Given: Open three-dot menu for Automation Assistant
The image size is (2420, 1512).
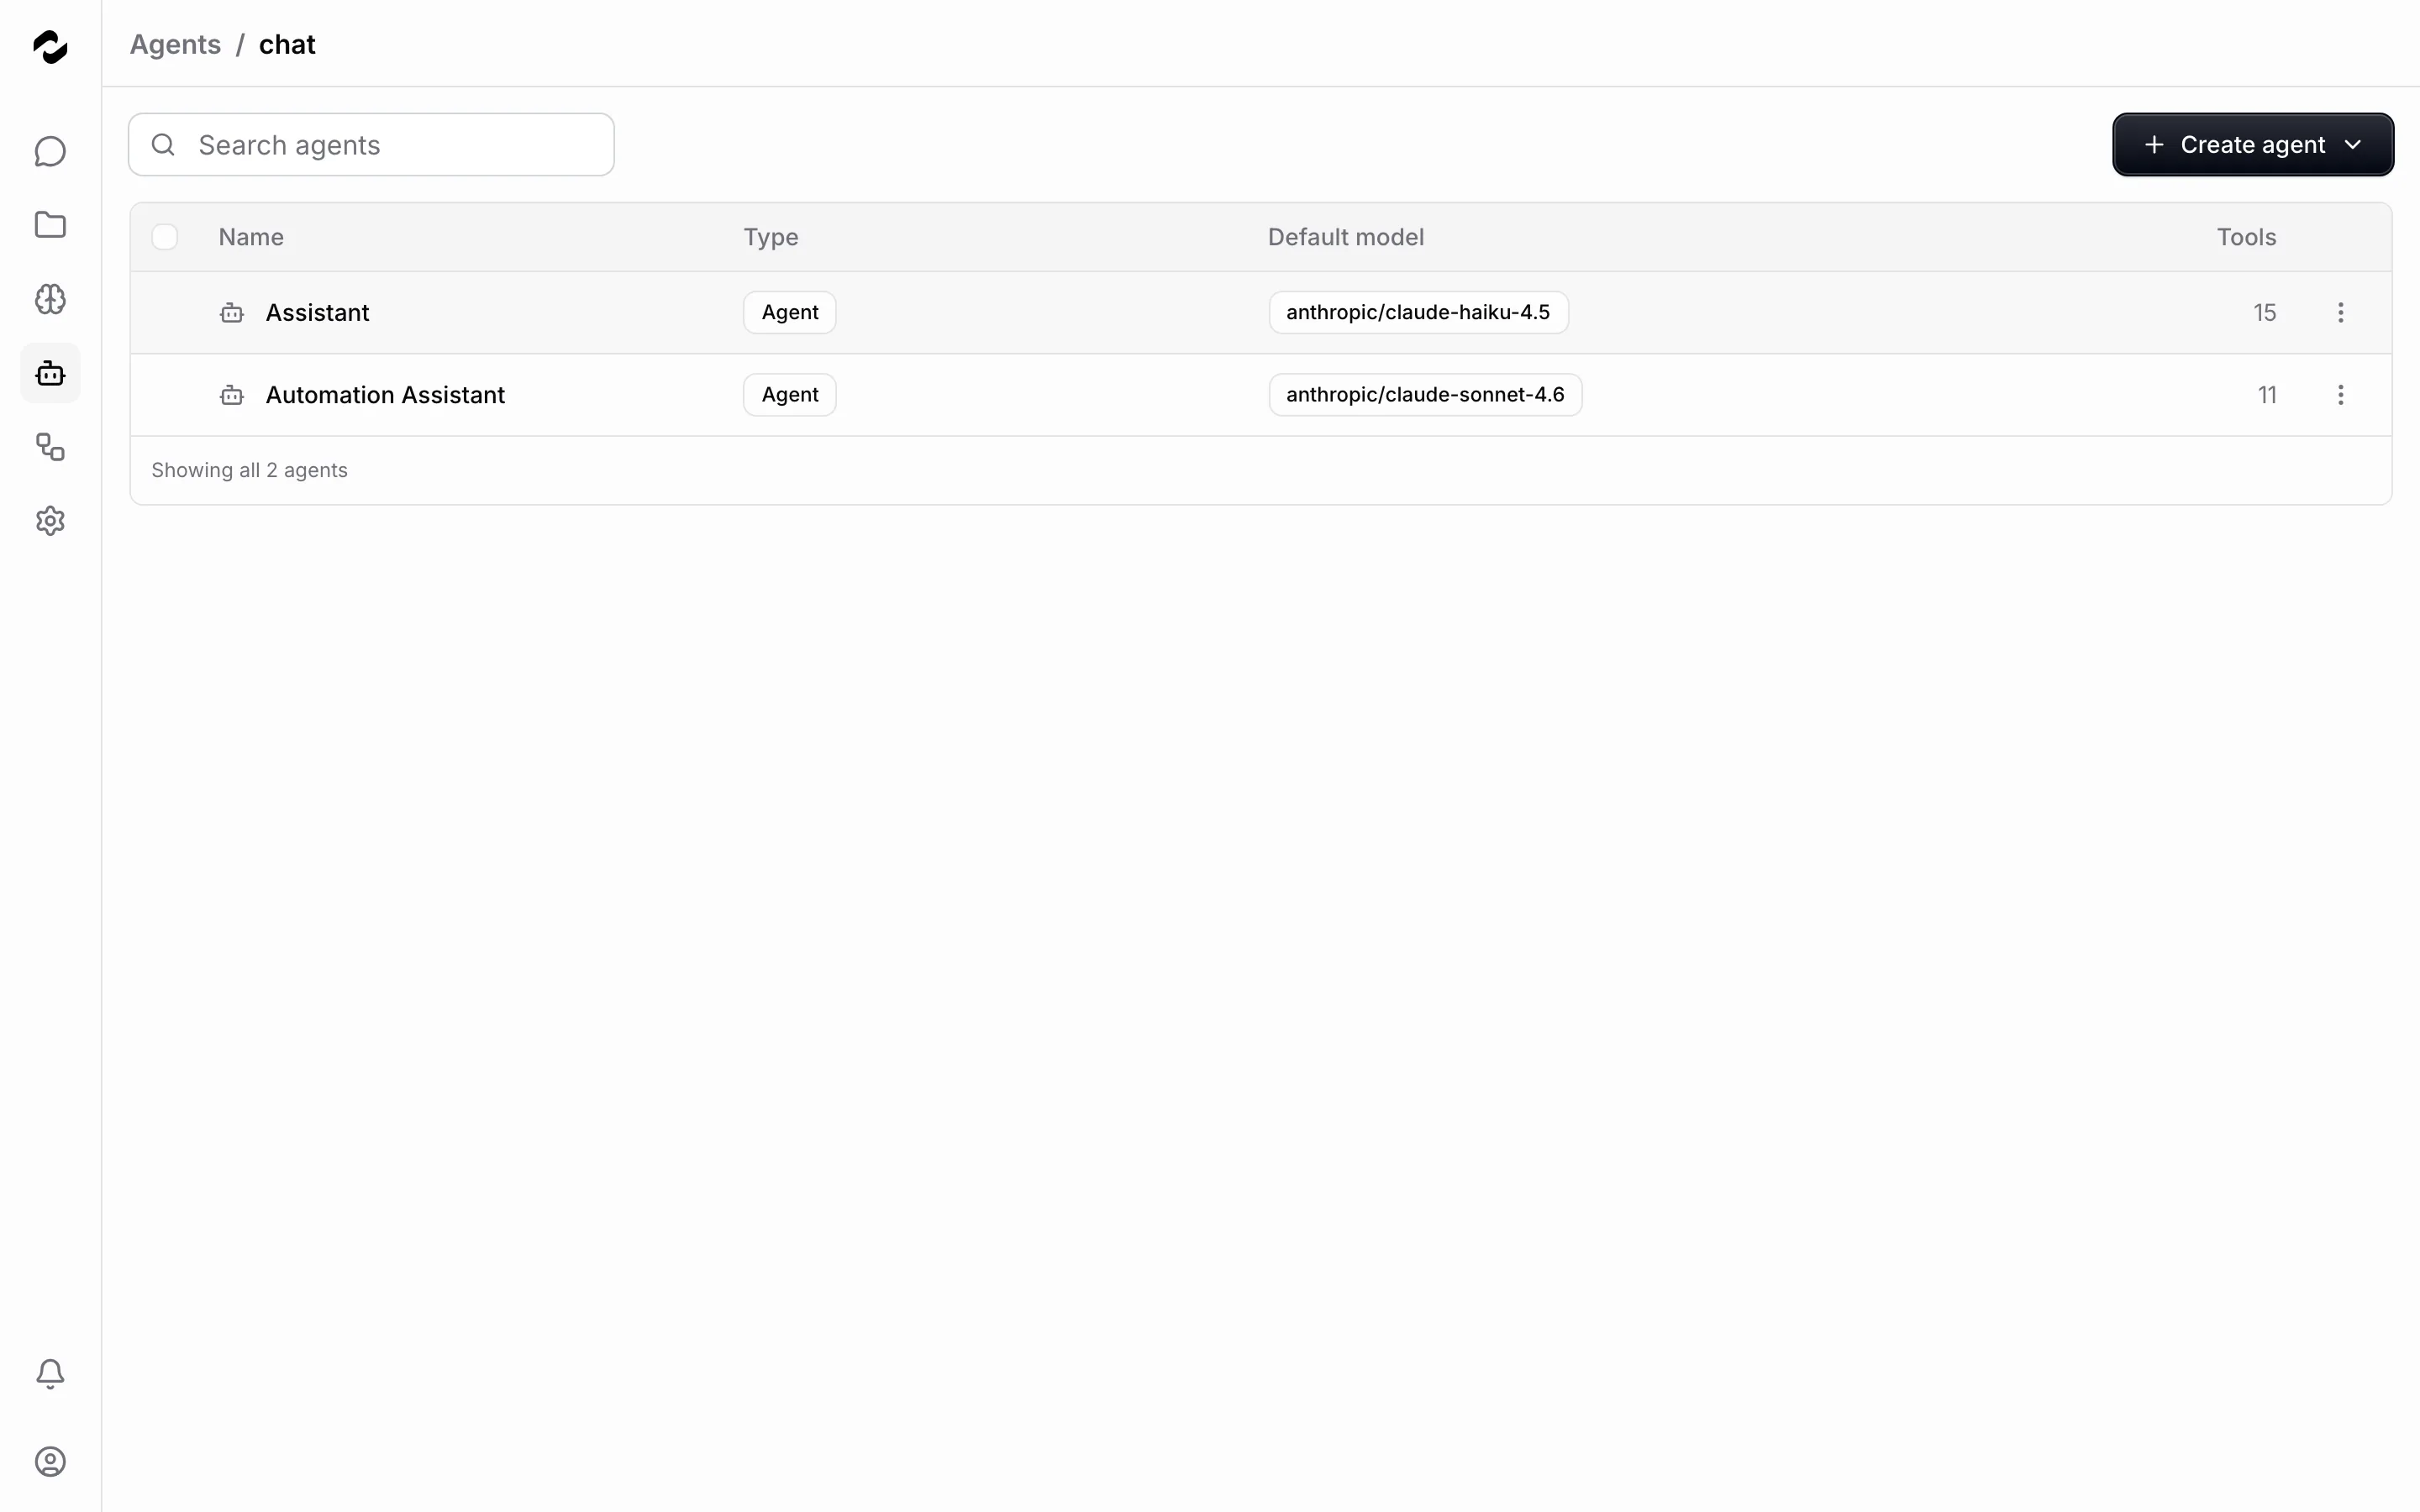Looking at the screenshot, I should coord(2340,395).
